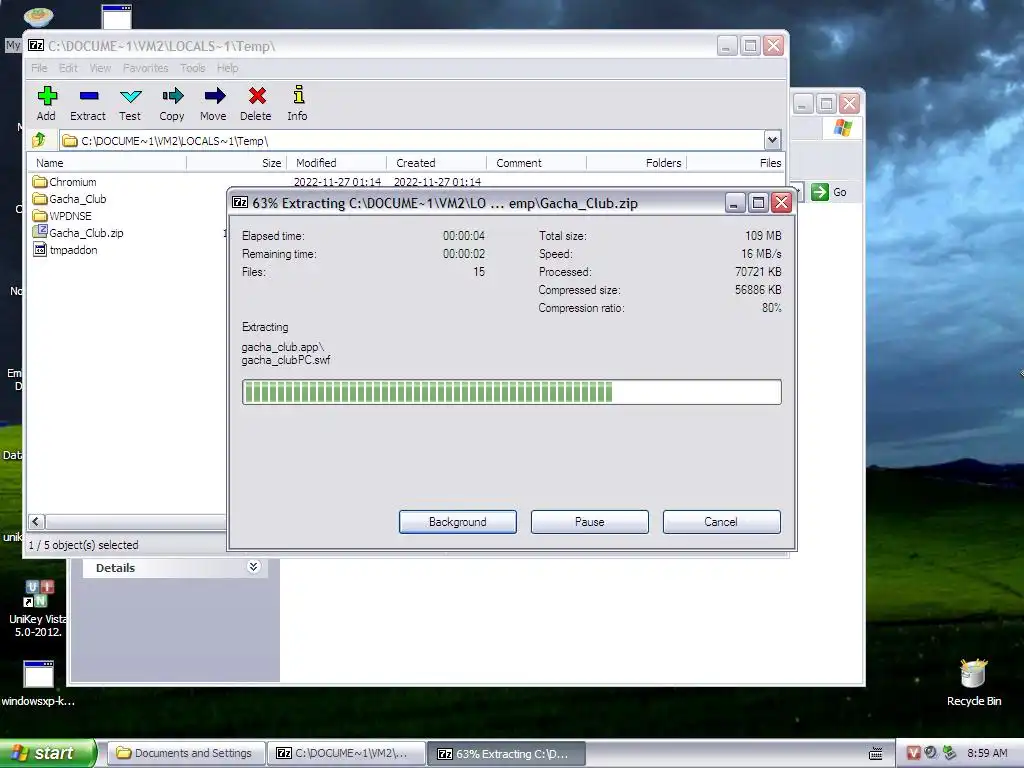Click the 7z icon in main window title

37,45
